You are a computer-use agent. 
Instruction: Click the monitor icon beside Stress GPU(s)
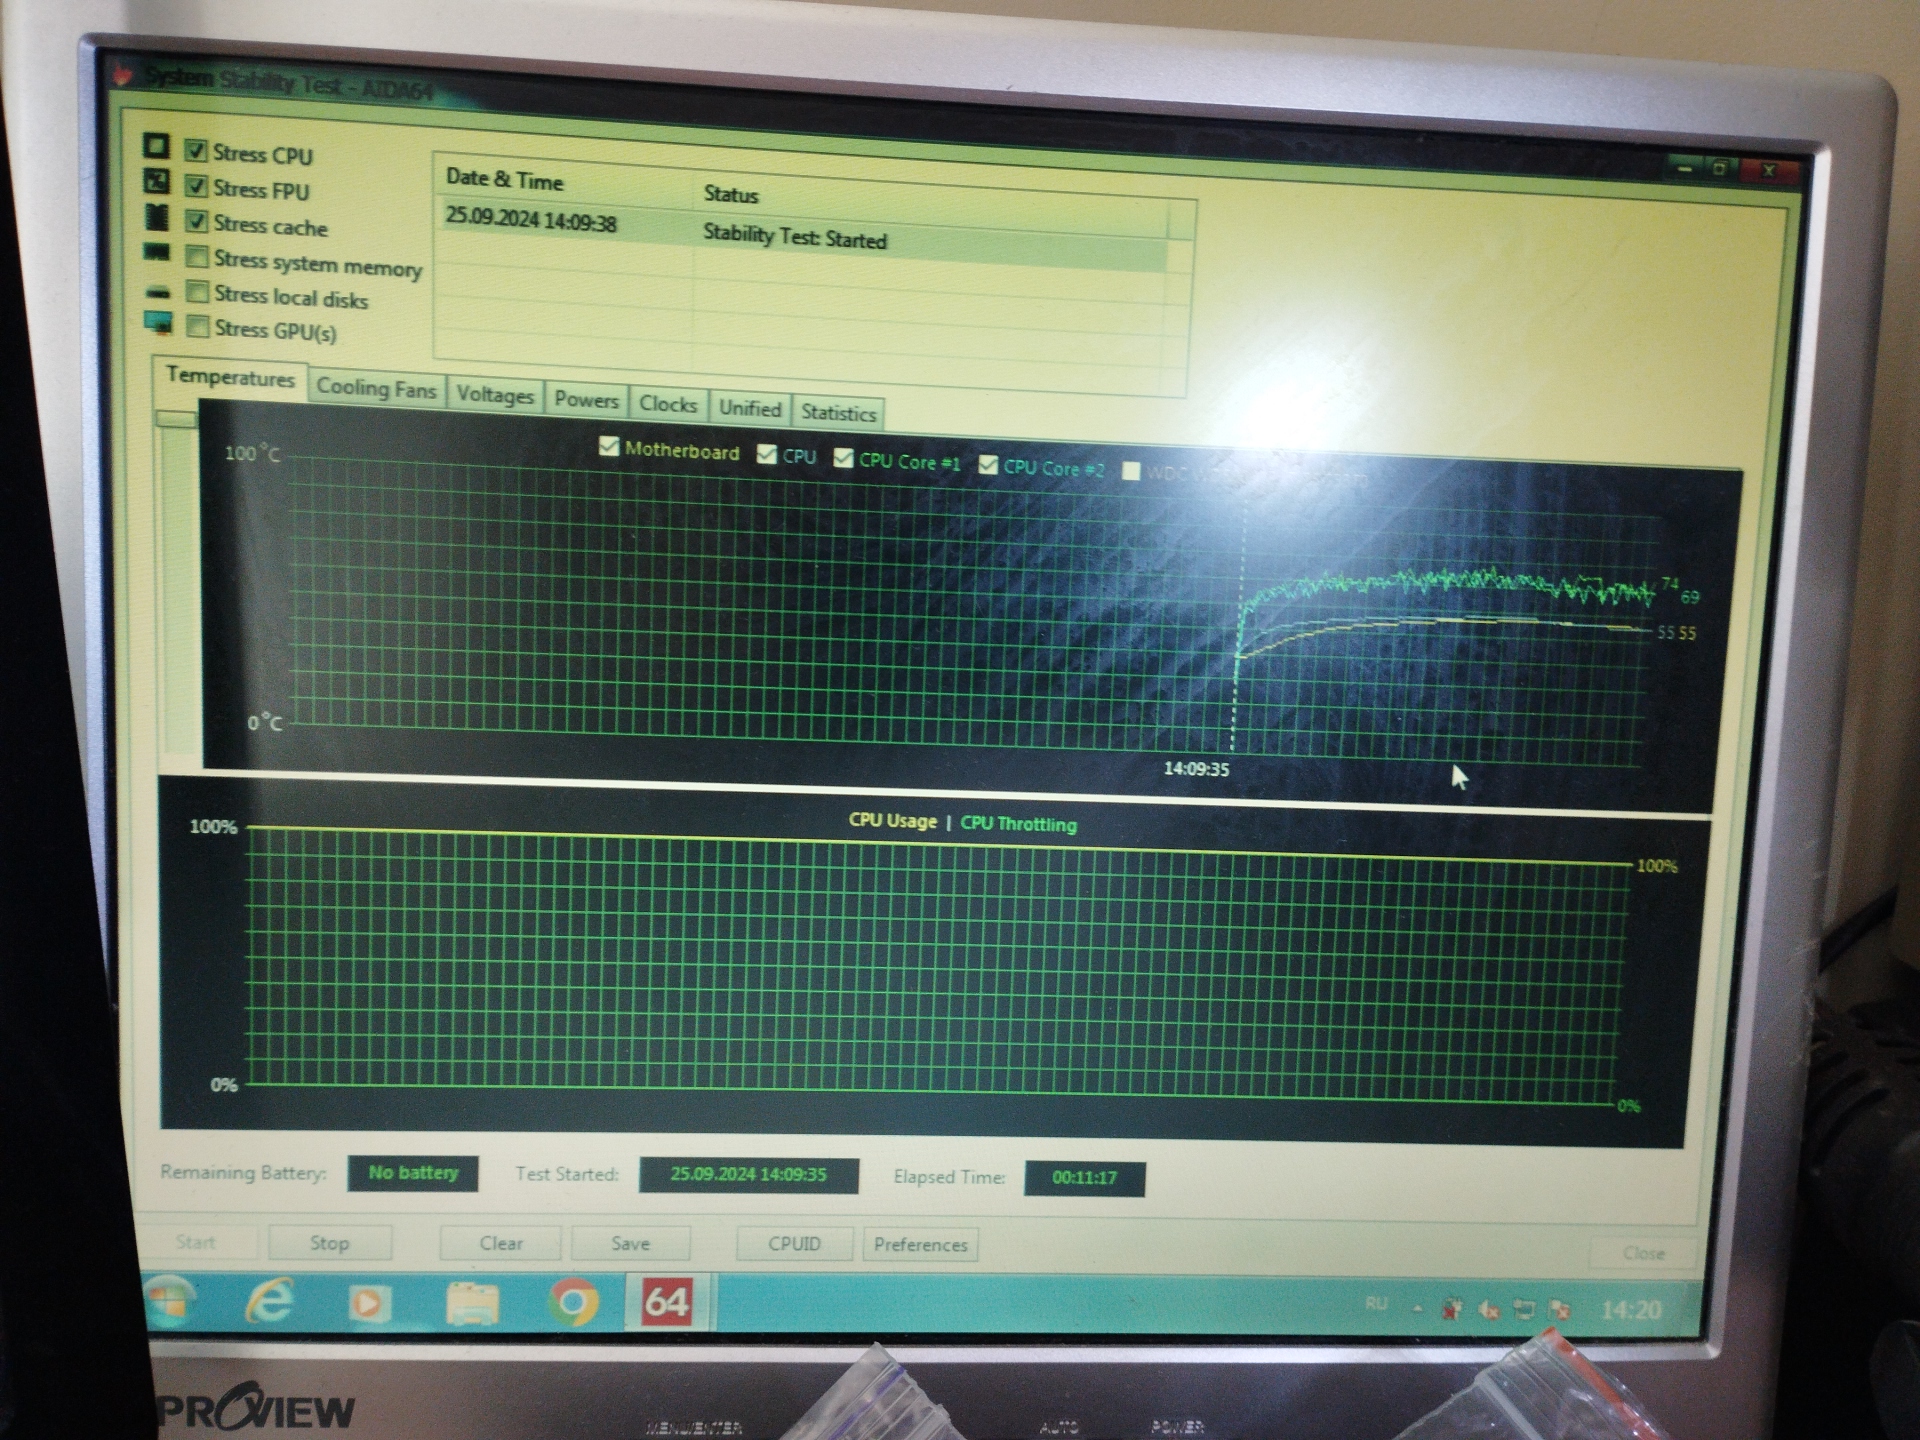point(158,323)
